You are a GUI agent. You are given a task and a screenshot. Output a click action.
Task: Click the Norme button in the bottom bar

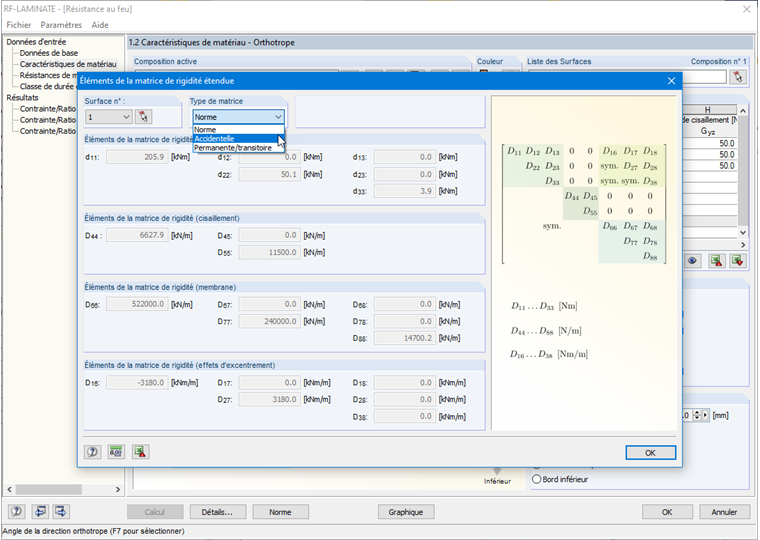click(280, 512)
